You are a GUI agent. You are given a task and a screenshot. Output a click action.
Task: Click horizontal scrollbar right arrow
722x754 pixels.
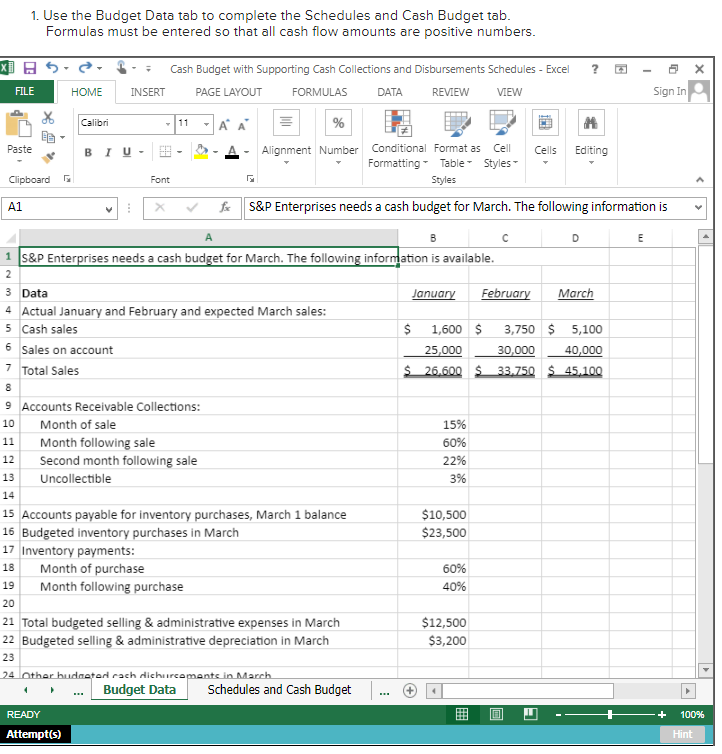click(x=688, y=691)
